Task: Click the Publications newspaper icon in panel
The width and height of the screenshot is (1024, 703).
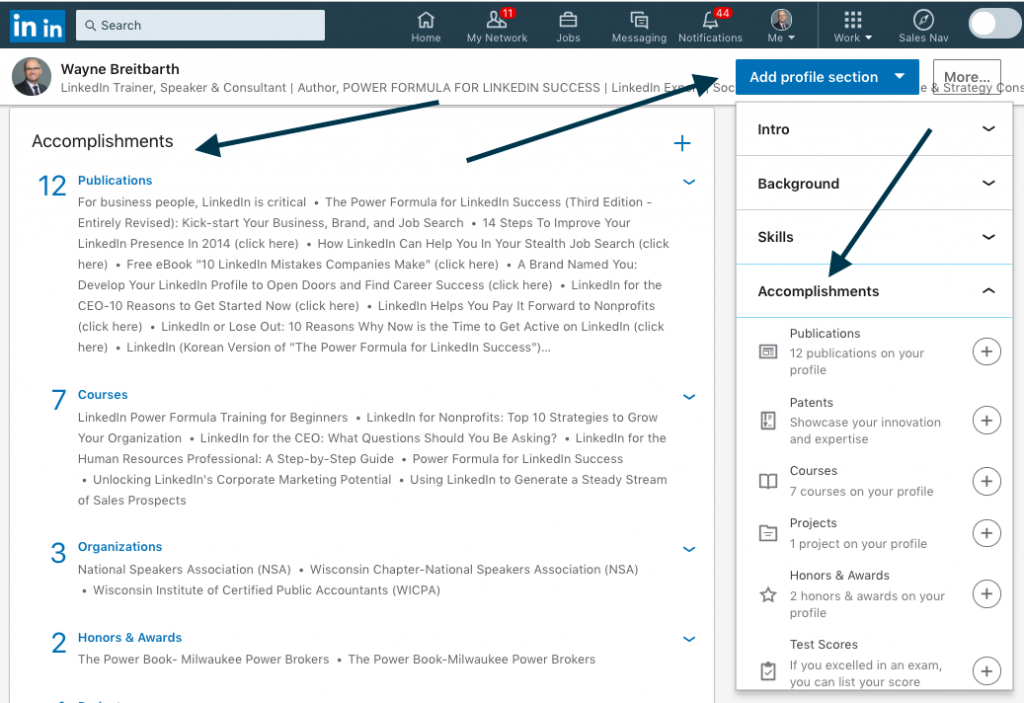Action: click(768, 352)
